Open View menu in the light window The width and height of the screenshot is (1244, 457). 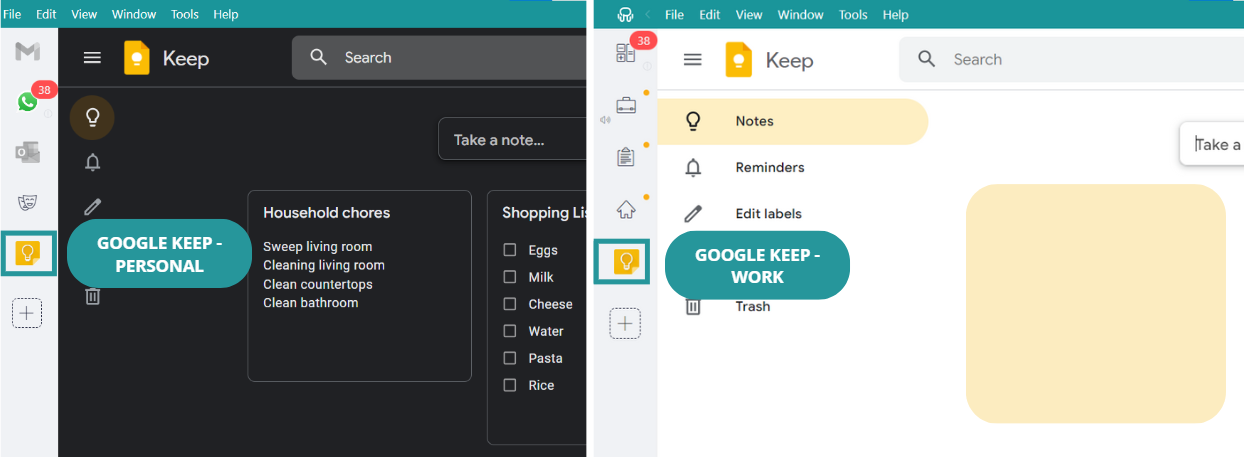(749, 14)
